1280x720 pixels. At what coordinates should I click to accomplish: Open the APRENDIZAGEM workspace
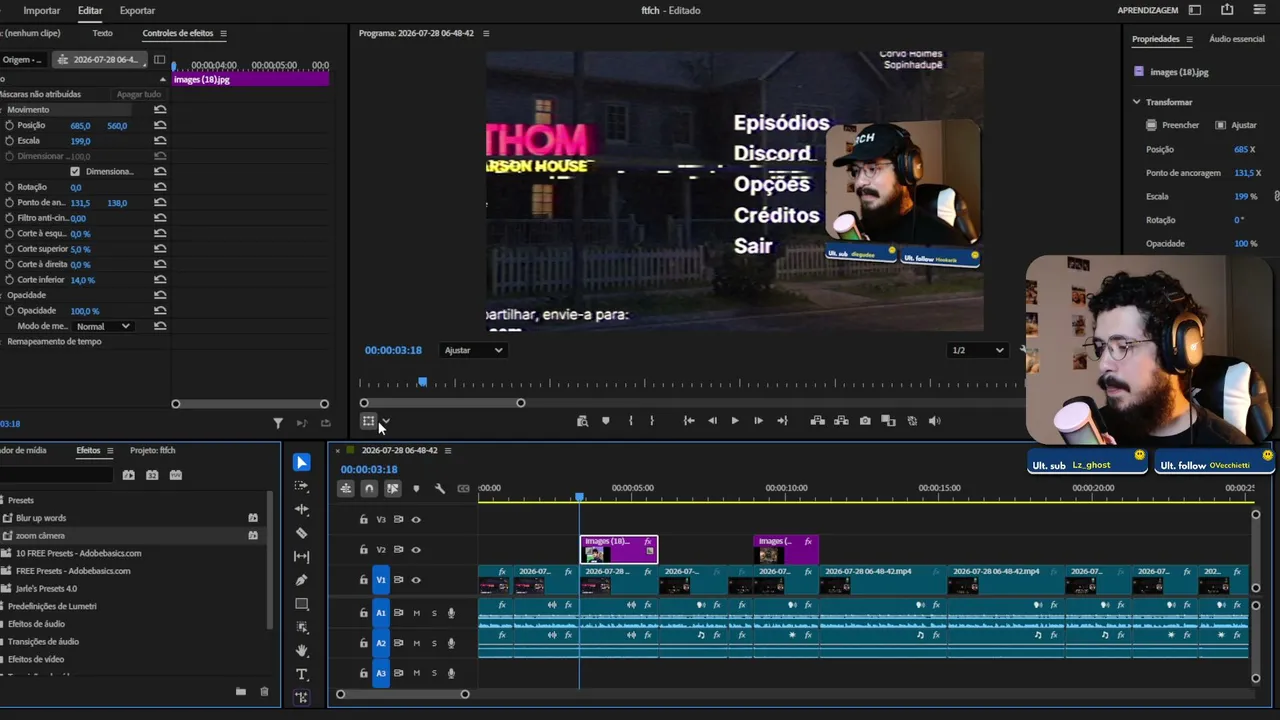[1148, 10]
